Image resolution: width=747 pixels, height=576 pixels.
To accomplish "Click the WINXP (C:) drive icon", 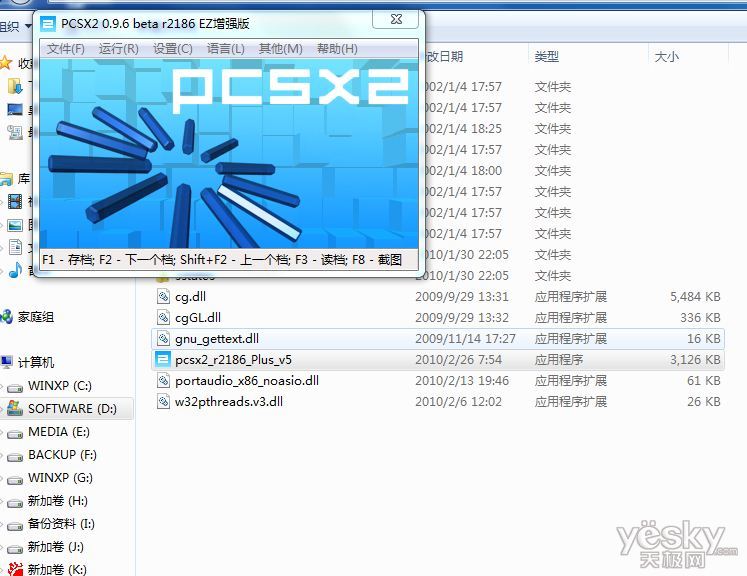I will (x=15, y=387).
